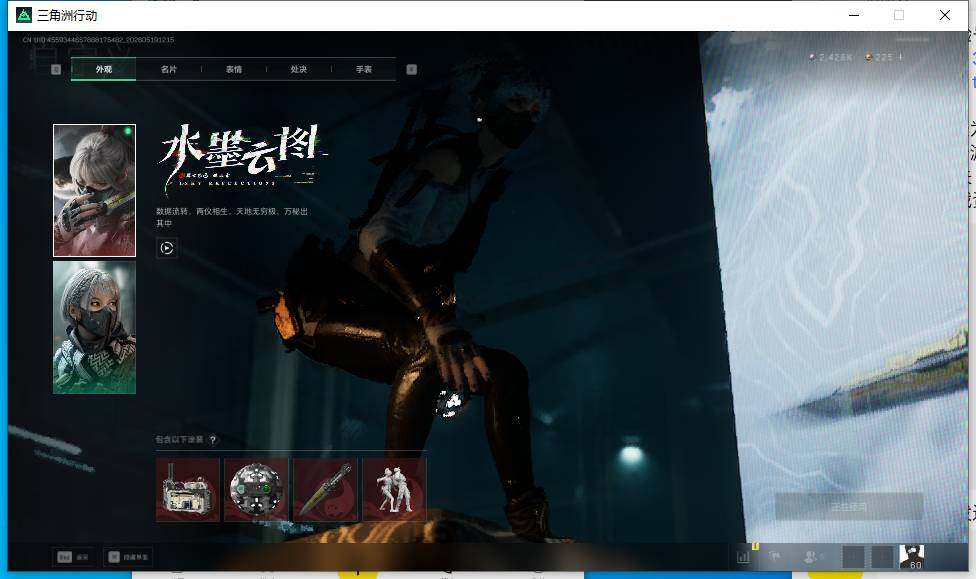Open the 处决 tab
The image size is (976, 579).
299,69
